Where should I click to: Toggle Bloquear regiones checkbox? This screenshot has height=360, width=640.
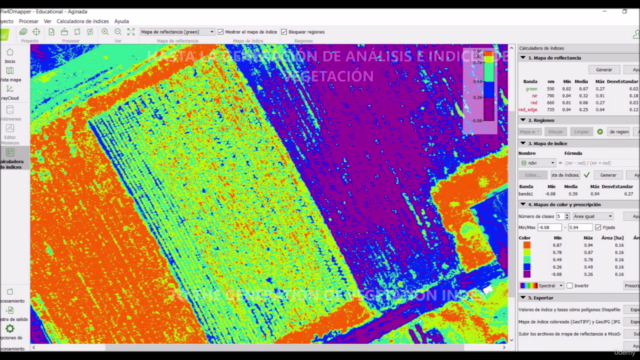[284, 32]
